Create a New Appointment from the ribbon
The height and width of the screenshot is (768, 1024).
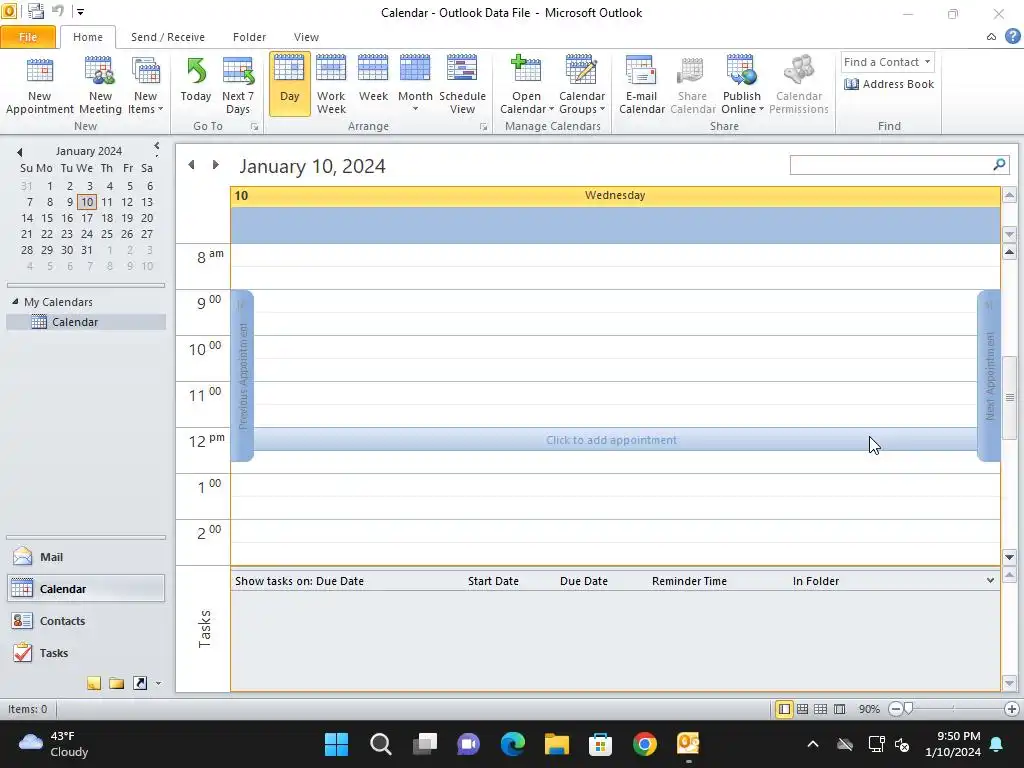[x=39, y=85]
